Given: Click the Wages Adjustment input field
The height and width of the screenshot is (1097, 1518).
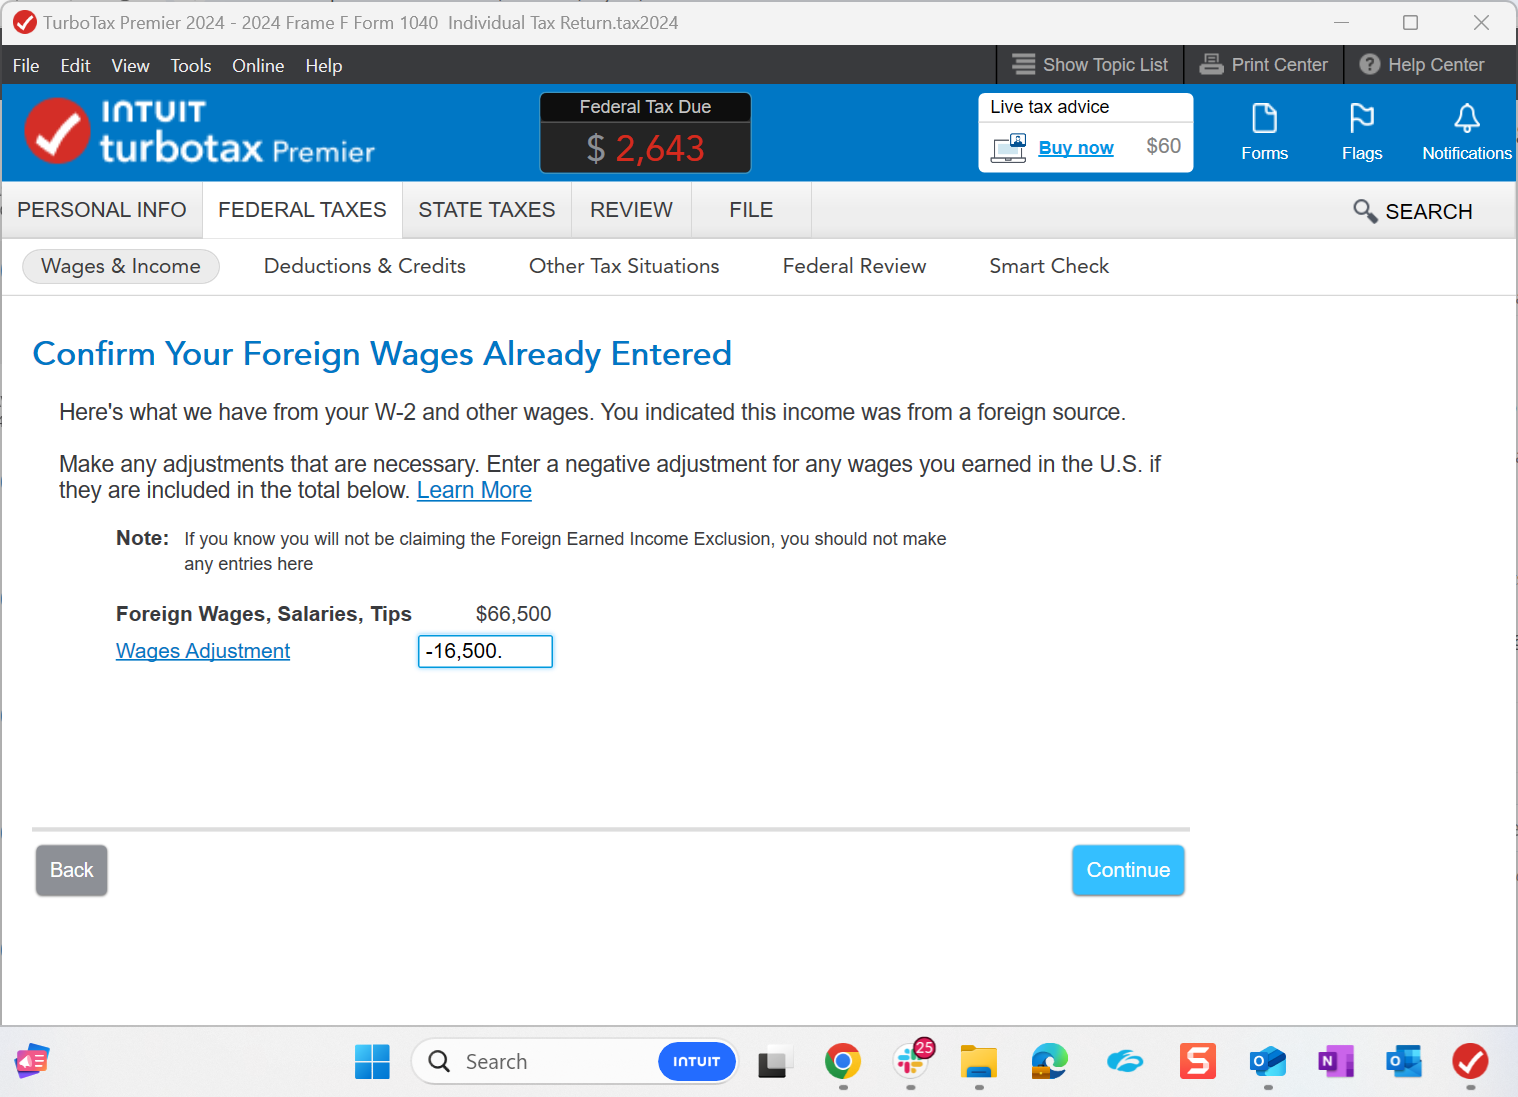Looking at the screenshot, I should click(x=485, y=651).
